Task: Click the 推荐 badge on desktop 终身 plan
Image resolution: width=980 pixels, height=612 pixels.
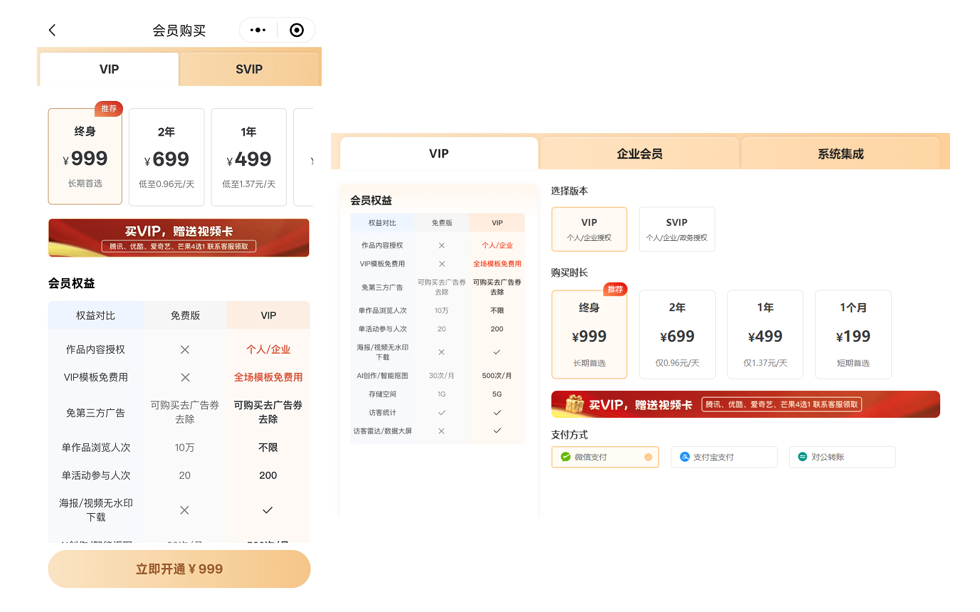Action: (615, 290)
